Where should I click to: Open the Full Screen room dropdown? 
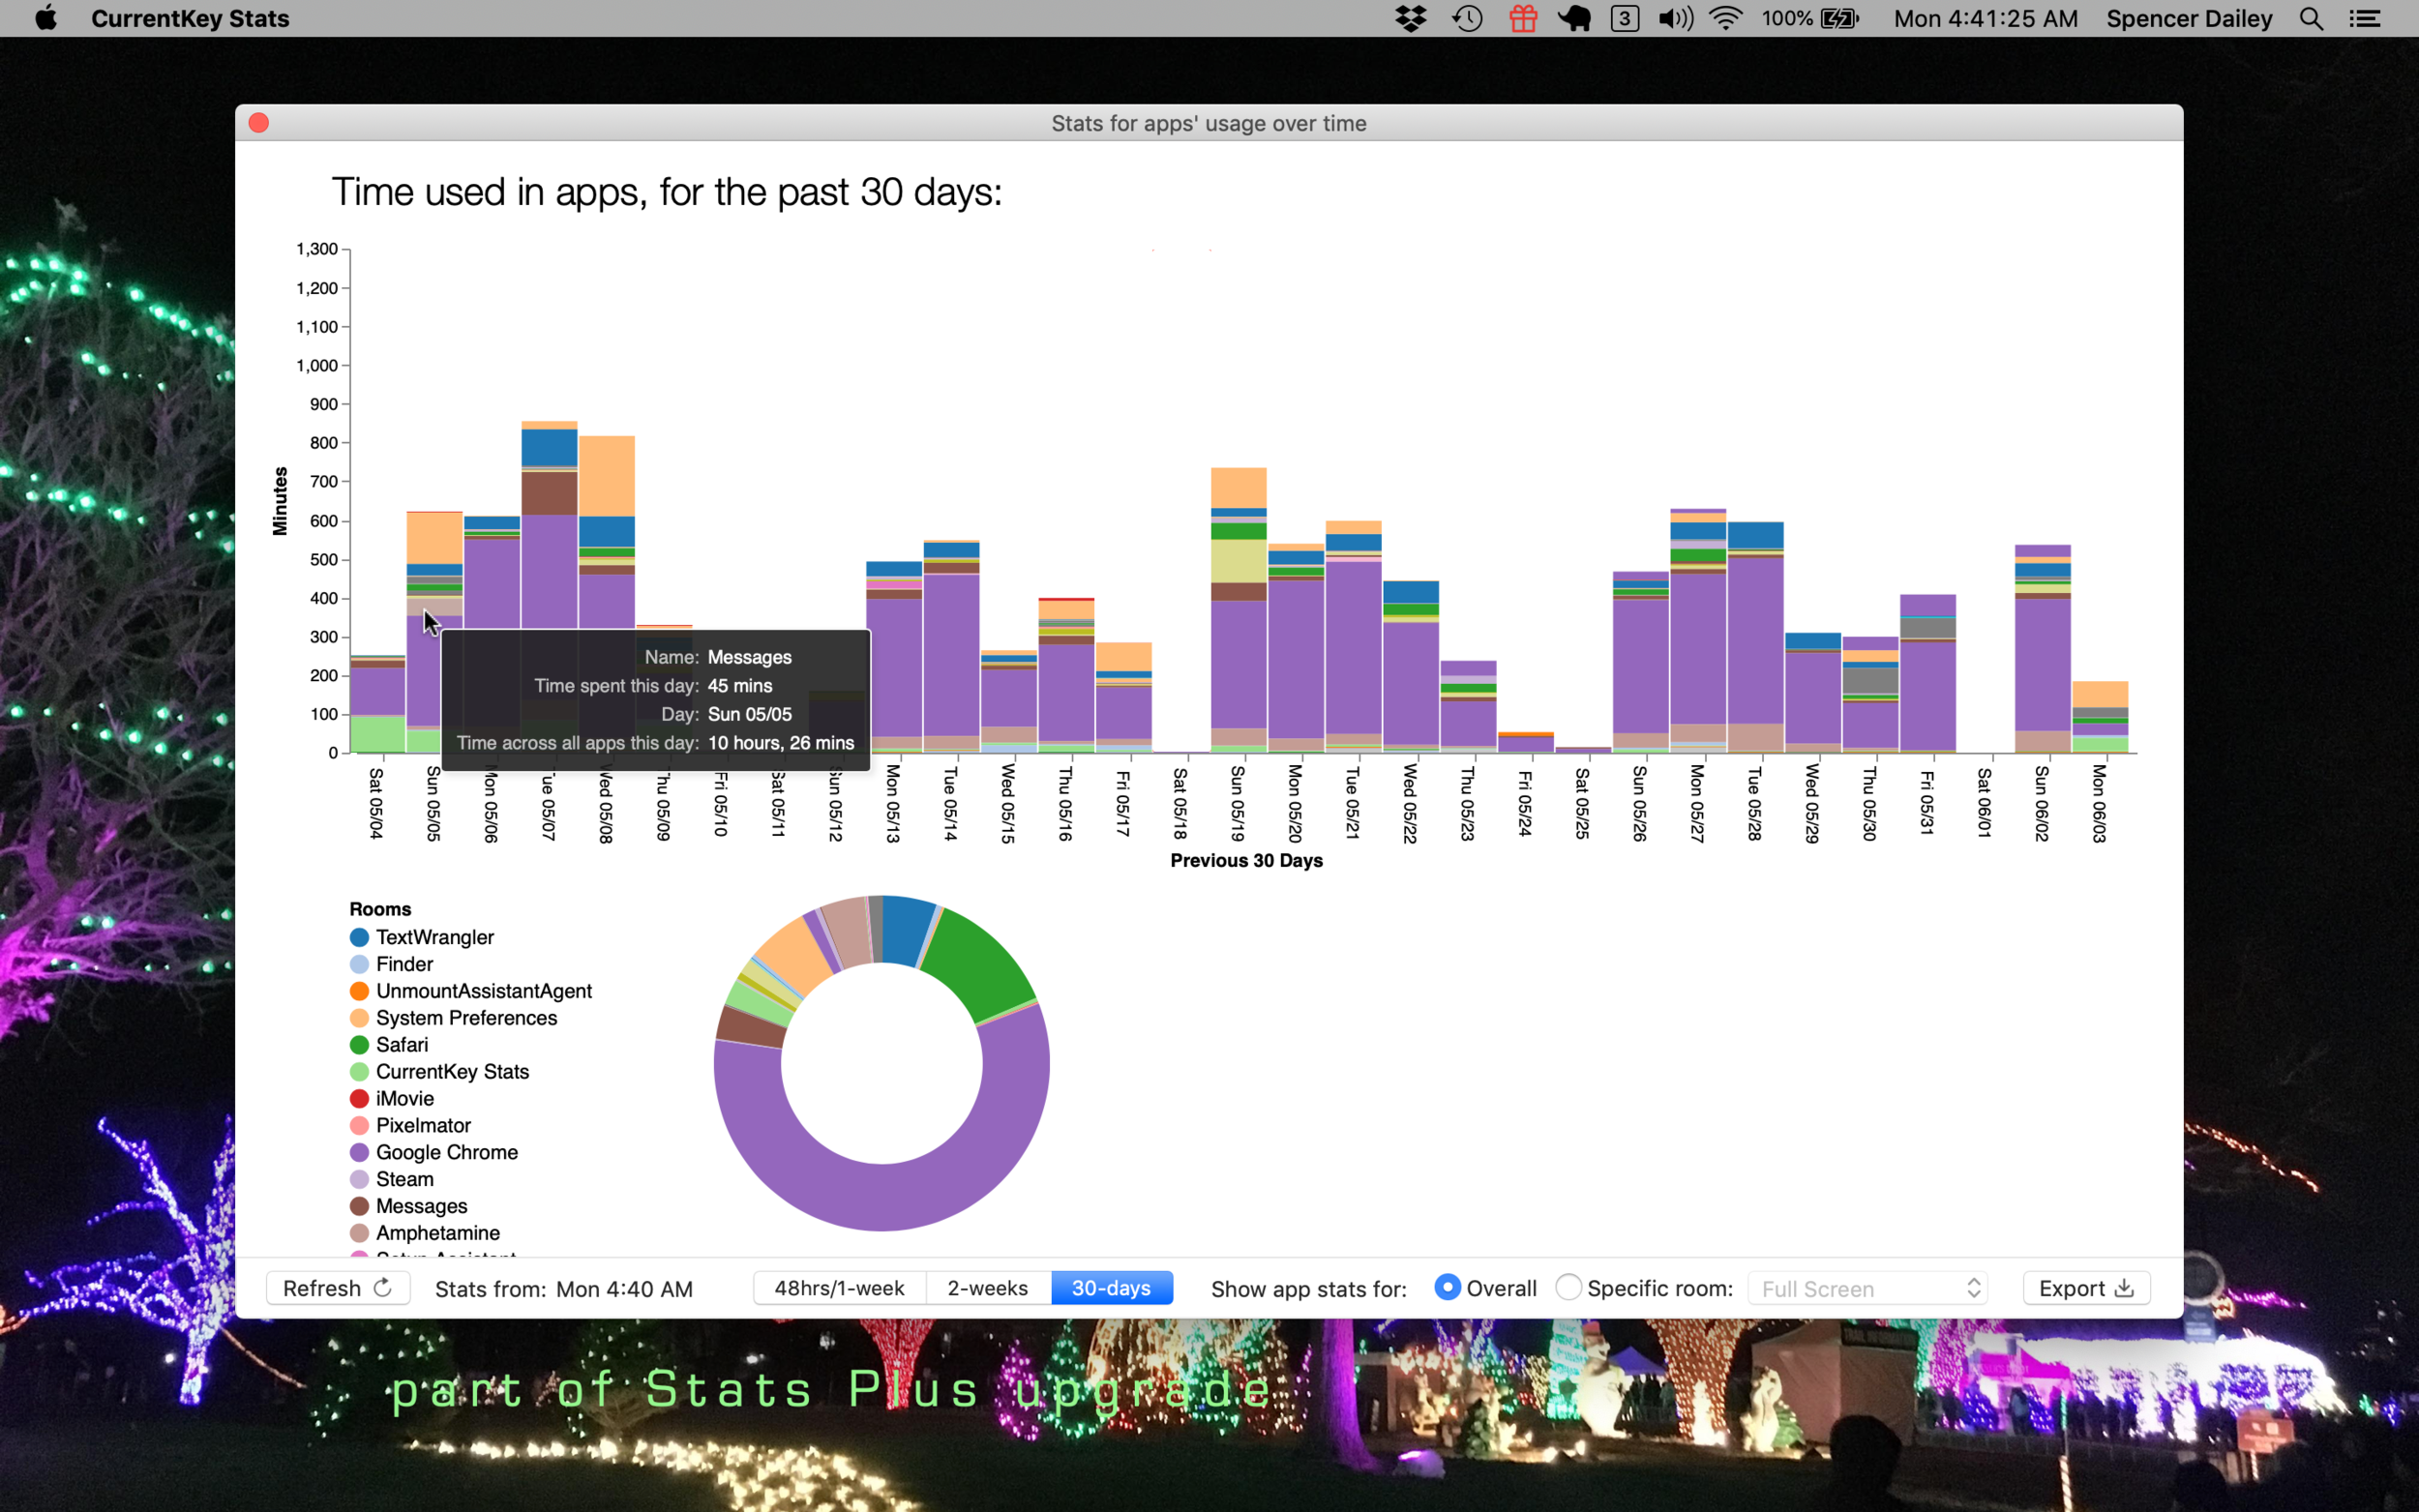(1867, 1288)
